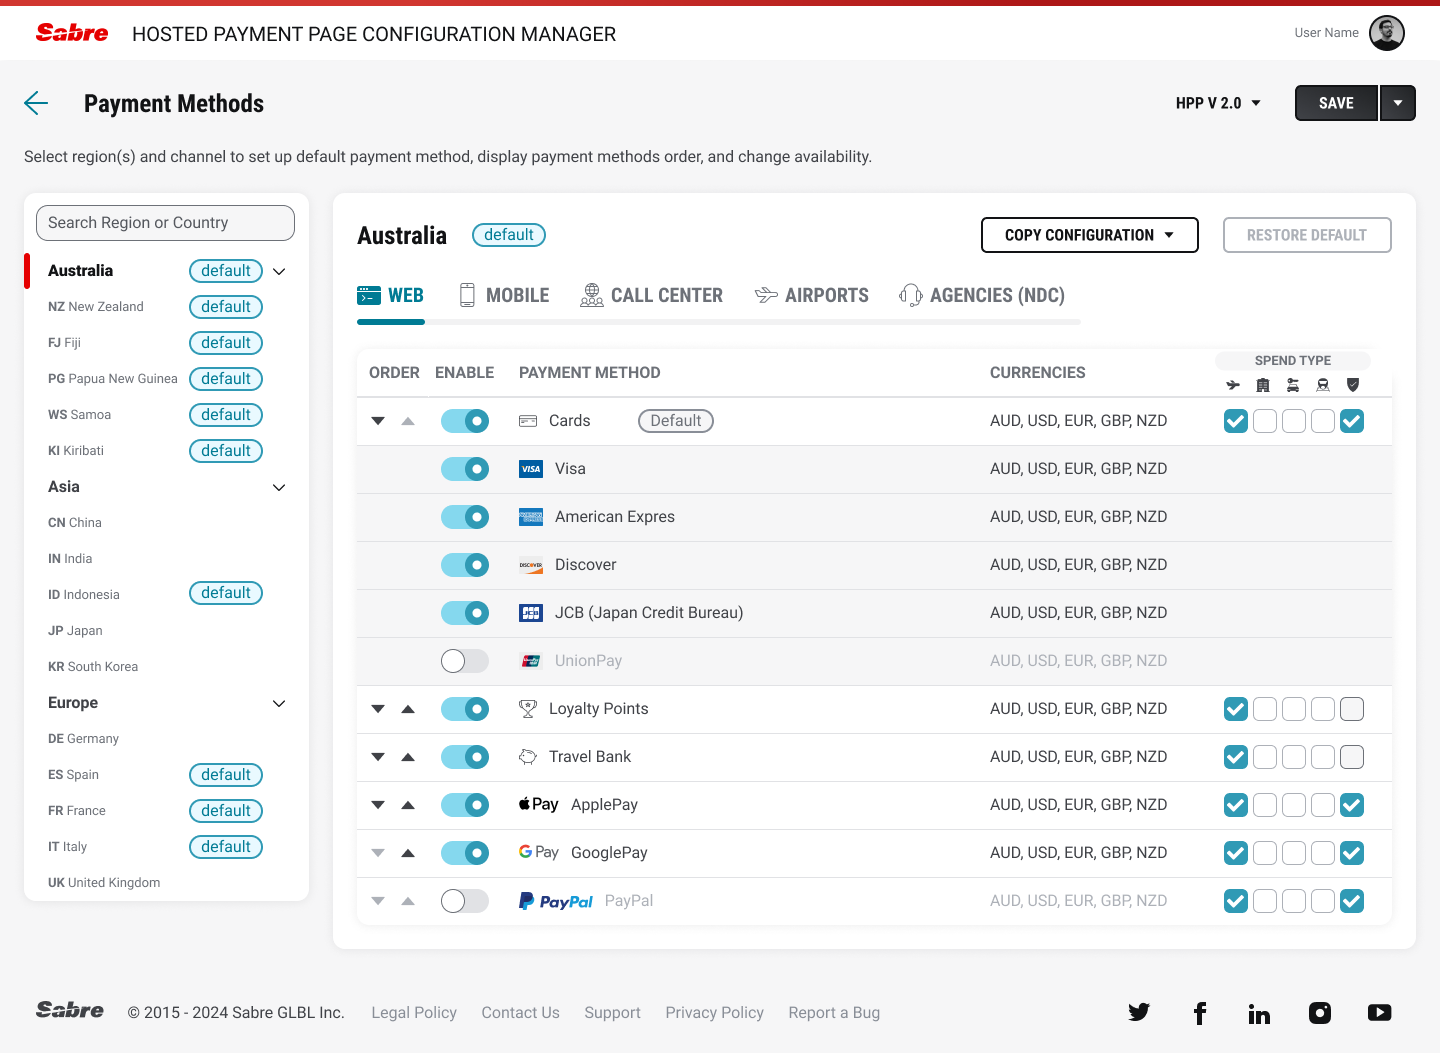Click the American Express card logo
Screen dimensions: 1440x1053
click(531, 517)
